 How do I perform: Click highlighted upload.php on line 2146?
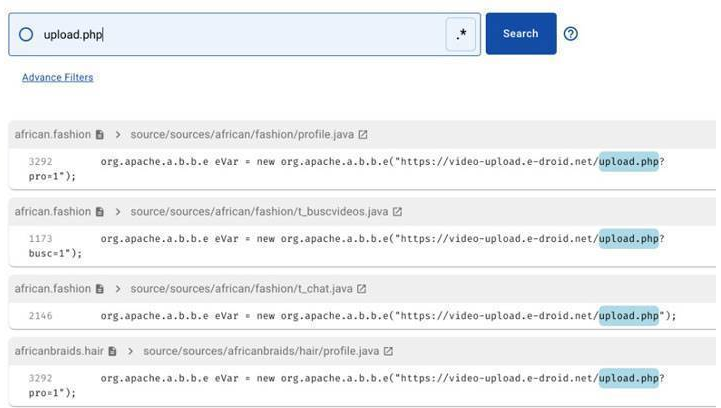click(x=629, y=316)
